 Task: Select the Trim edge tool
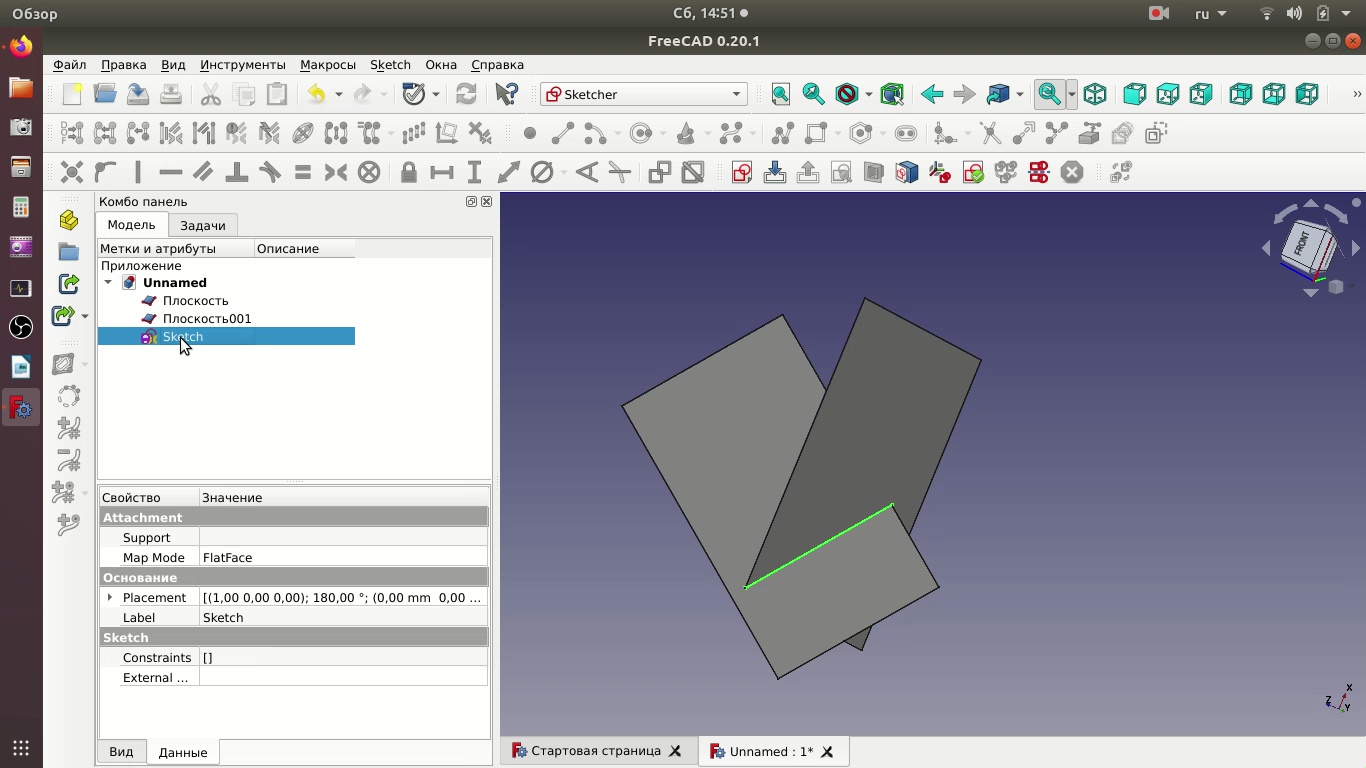click(x=990, y=133)
